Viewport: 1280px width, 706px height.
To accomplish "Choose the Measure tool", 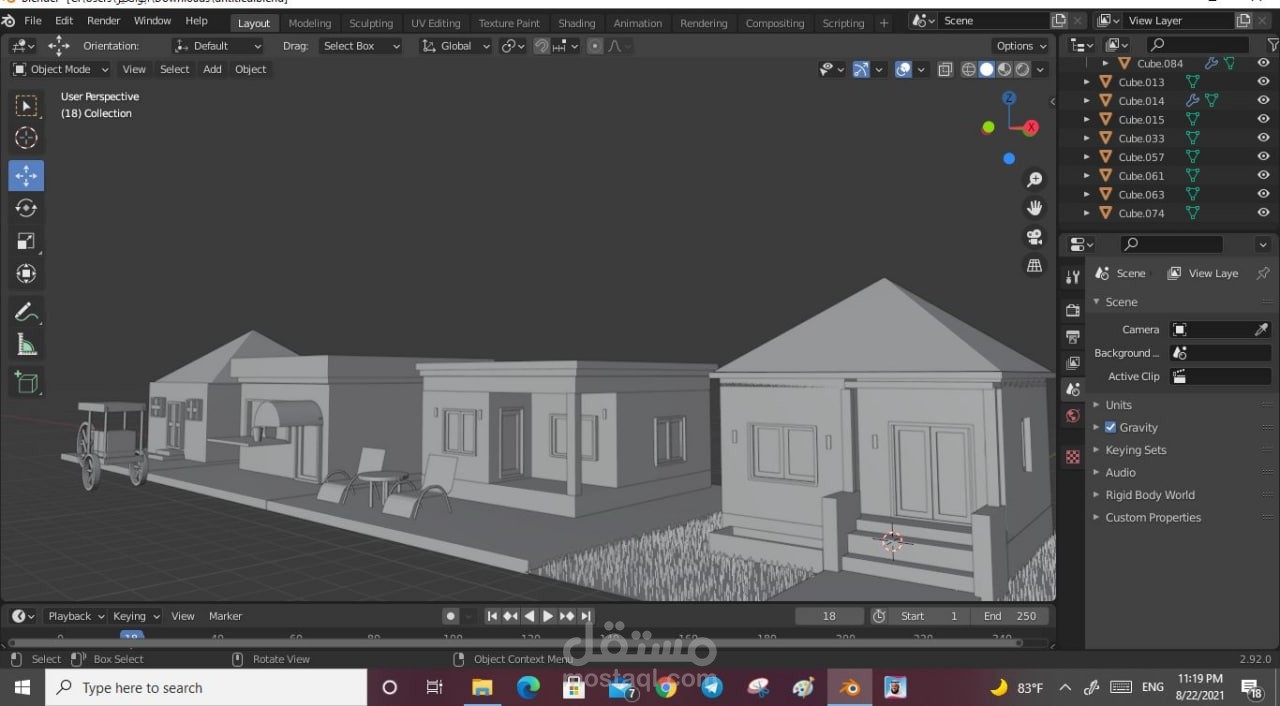I will click(27, 345).
